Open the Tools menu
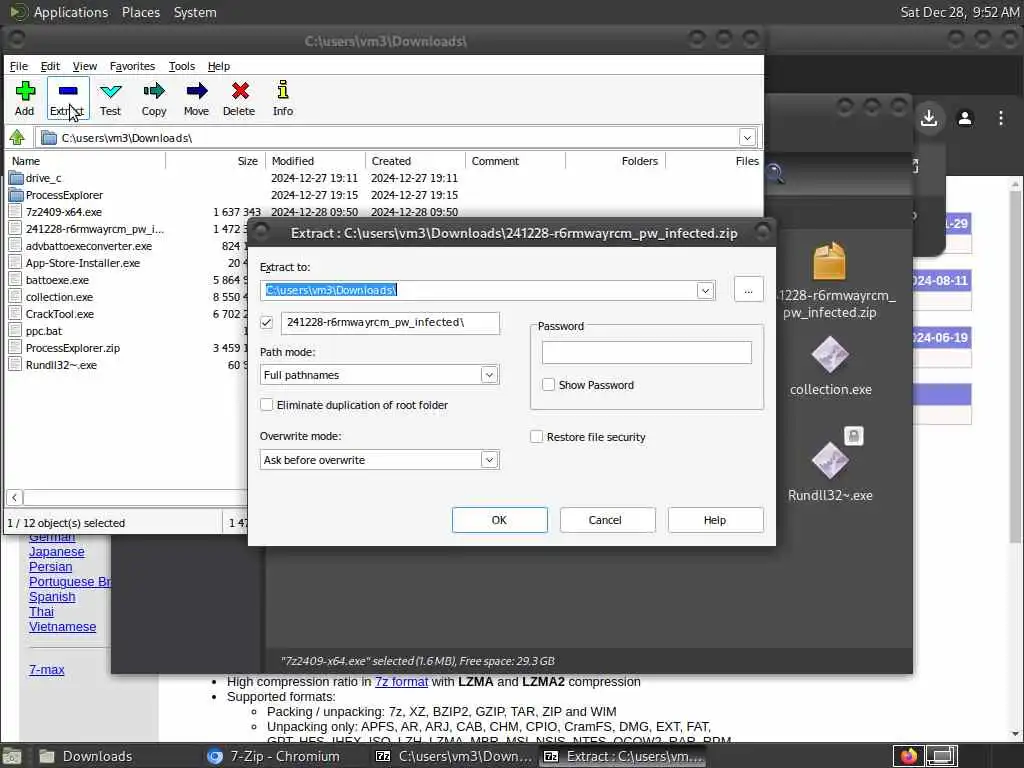The image size is (1024, 768). [x=182, y=66]
